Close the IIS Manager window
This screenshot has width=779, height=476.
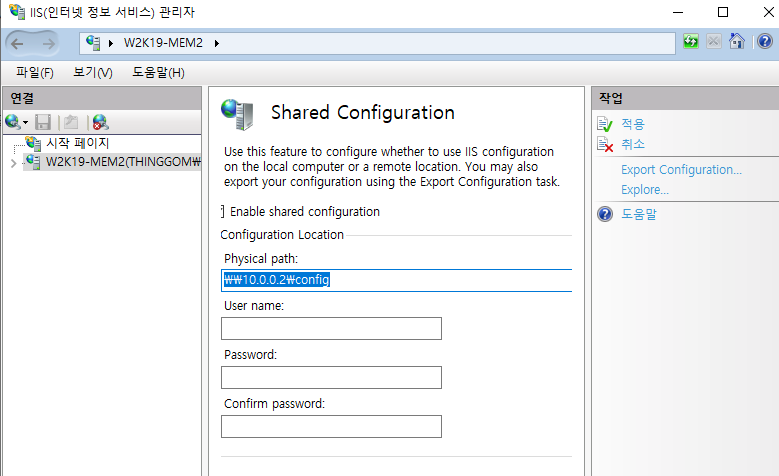tap(768, 12)
